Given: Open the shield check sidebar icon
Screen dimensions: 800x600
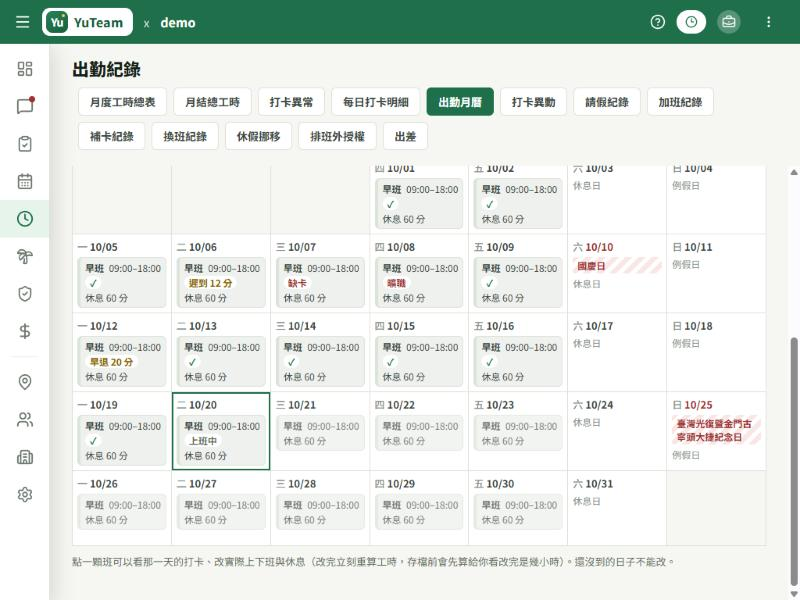Looking at the screenshot, I should point(24,294).
